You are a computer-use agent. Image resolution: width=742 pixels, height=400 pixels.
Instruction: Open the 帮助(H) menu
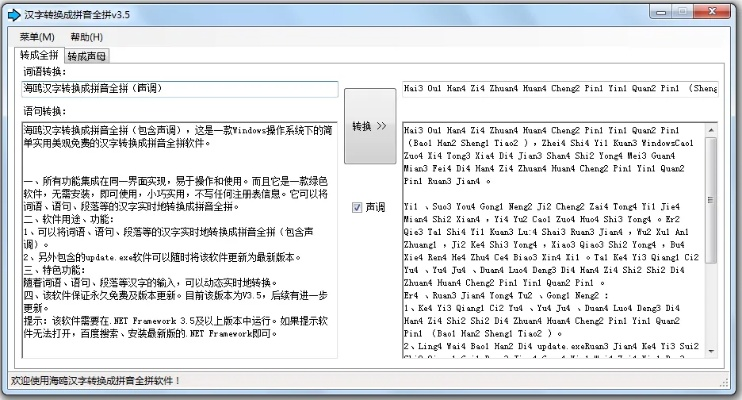point(86,36)
